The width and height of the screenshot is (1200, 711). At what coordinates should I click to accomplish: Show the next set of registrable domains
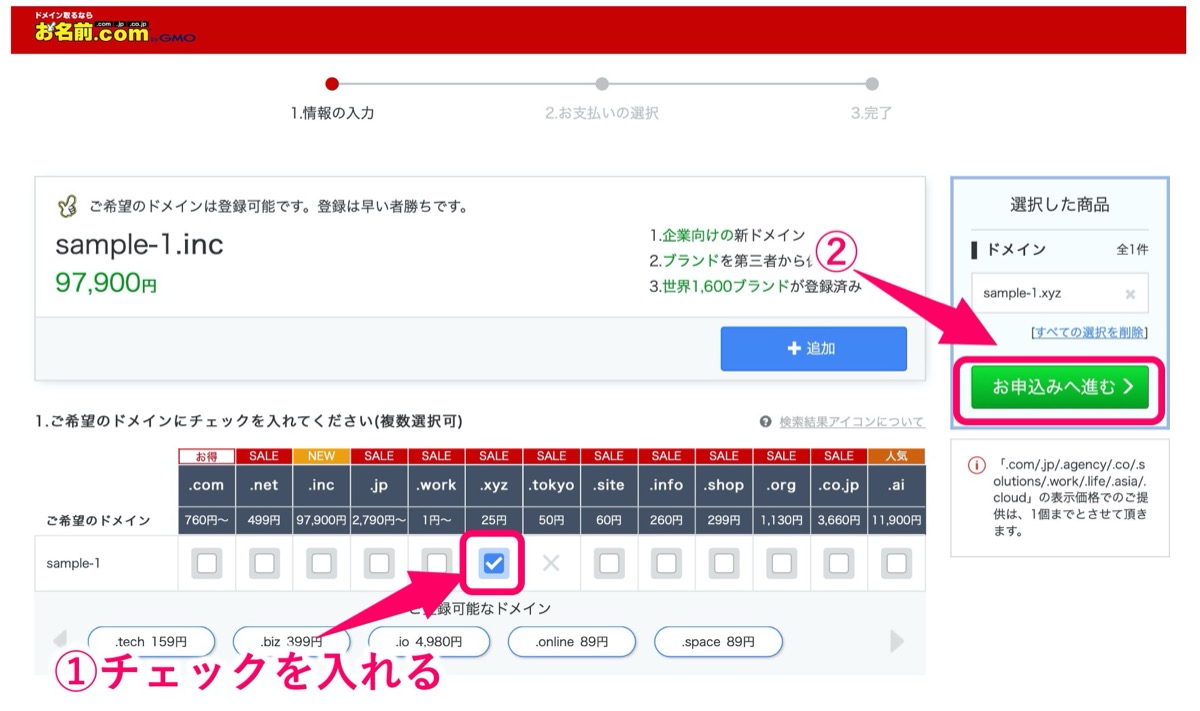coord(896,641)
